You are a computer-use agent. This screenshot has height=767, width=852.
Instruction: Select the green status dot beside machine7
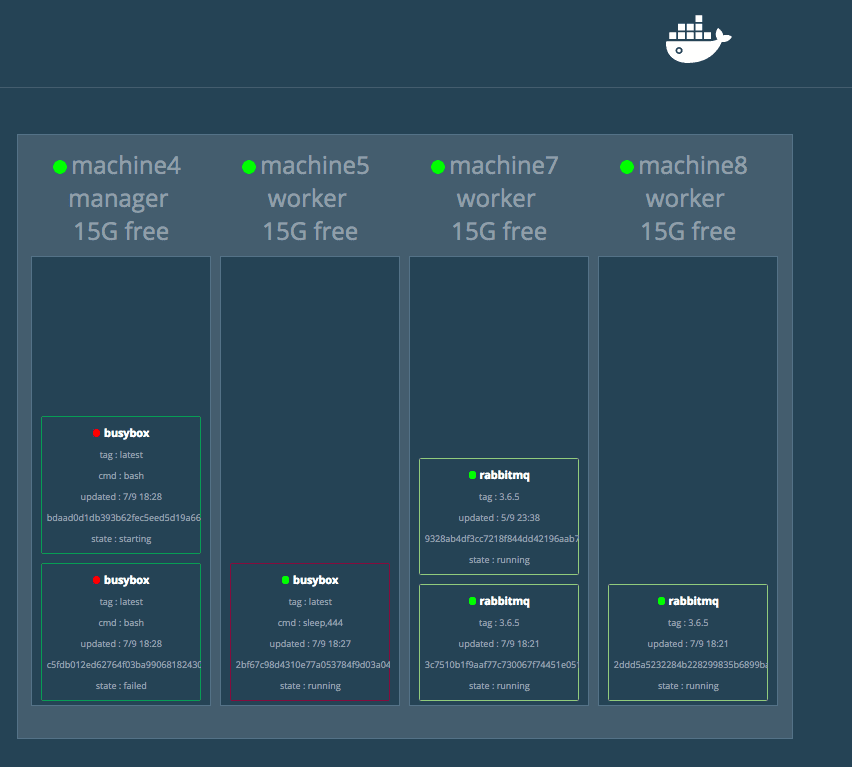438,167
